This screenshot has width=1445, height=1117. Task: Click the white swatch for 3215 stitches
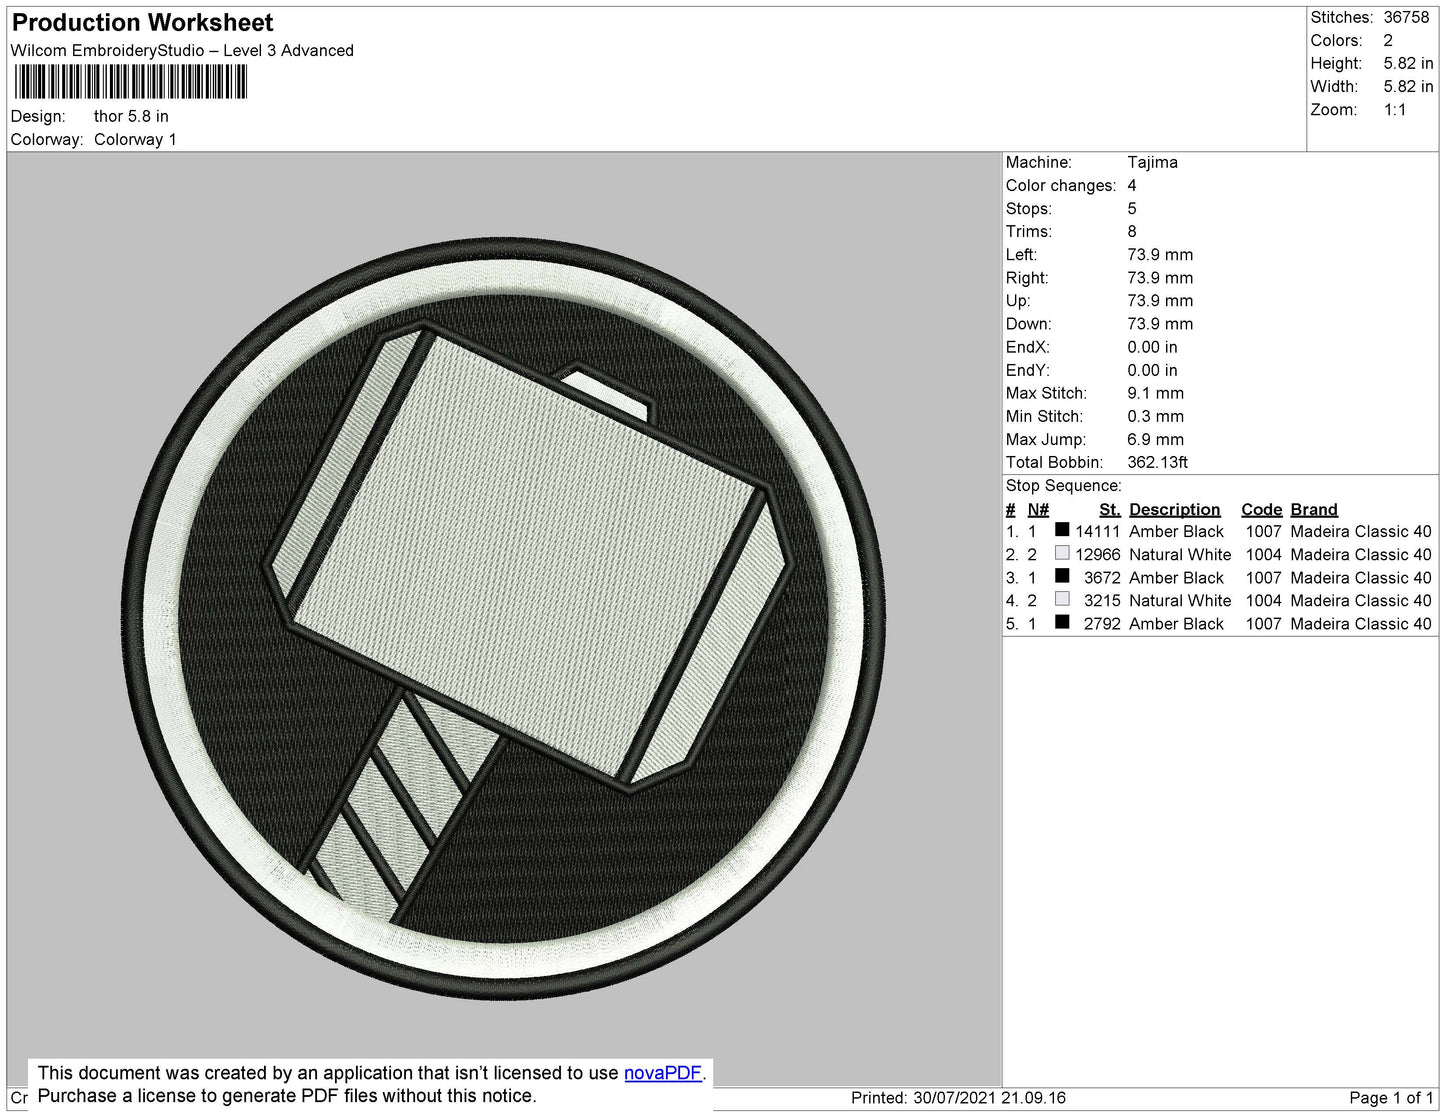(x=1062, y=599)
